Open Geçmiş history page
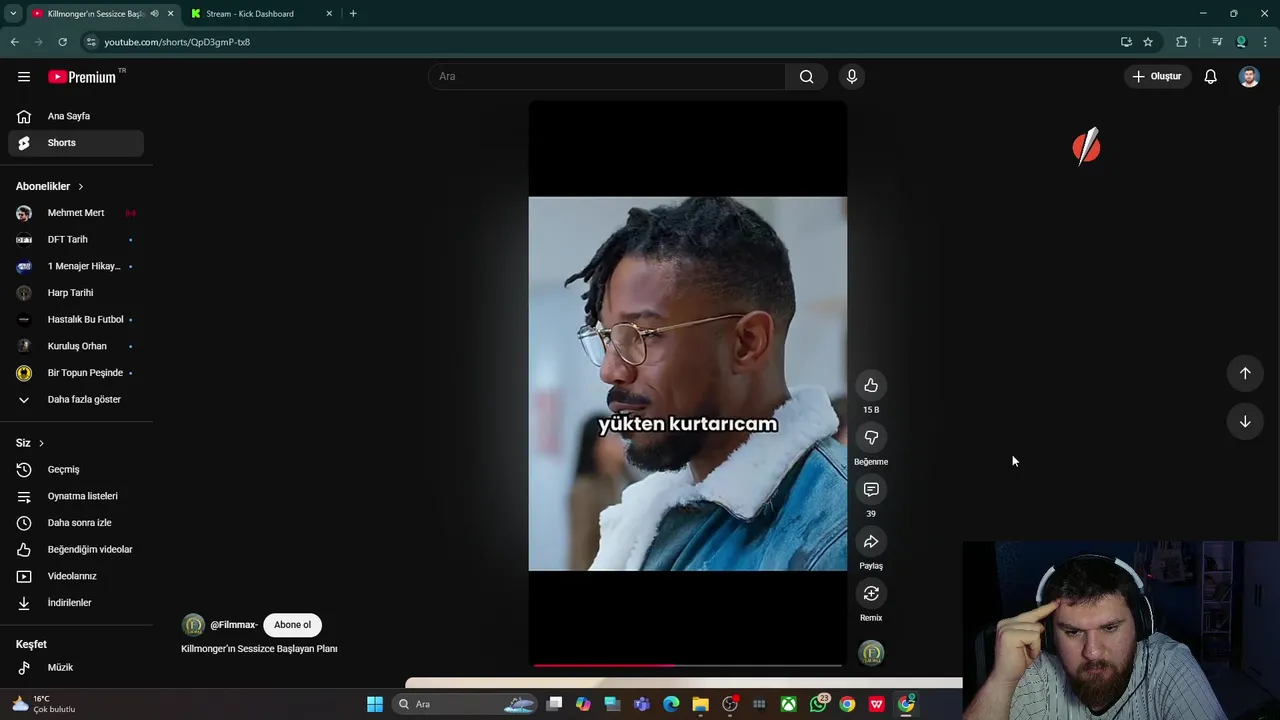The height and width of the screenshot is (720, 1280). [76, 470]
